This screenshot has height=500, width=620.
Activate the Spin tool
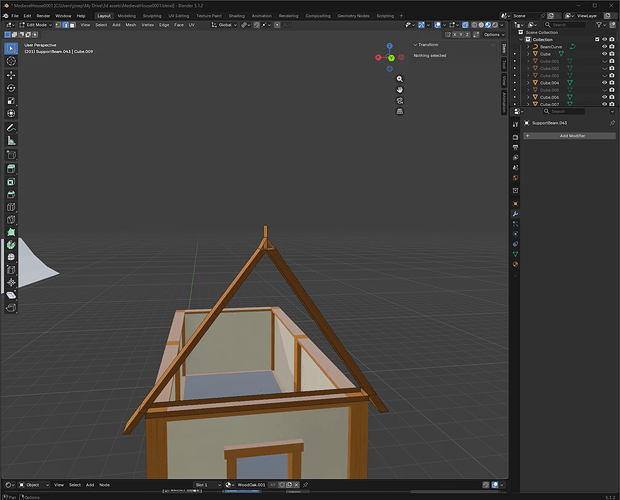coord(11,245)
